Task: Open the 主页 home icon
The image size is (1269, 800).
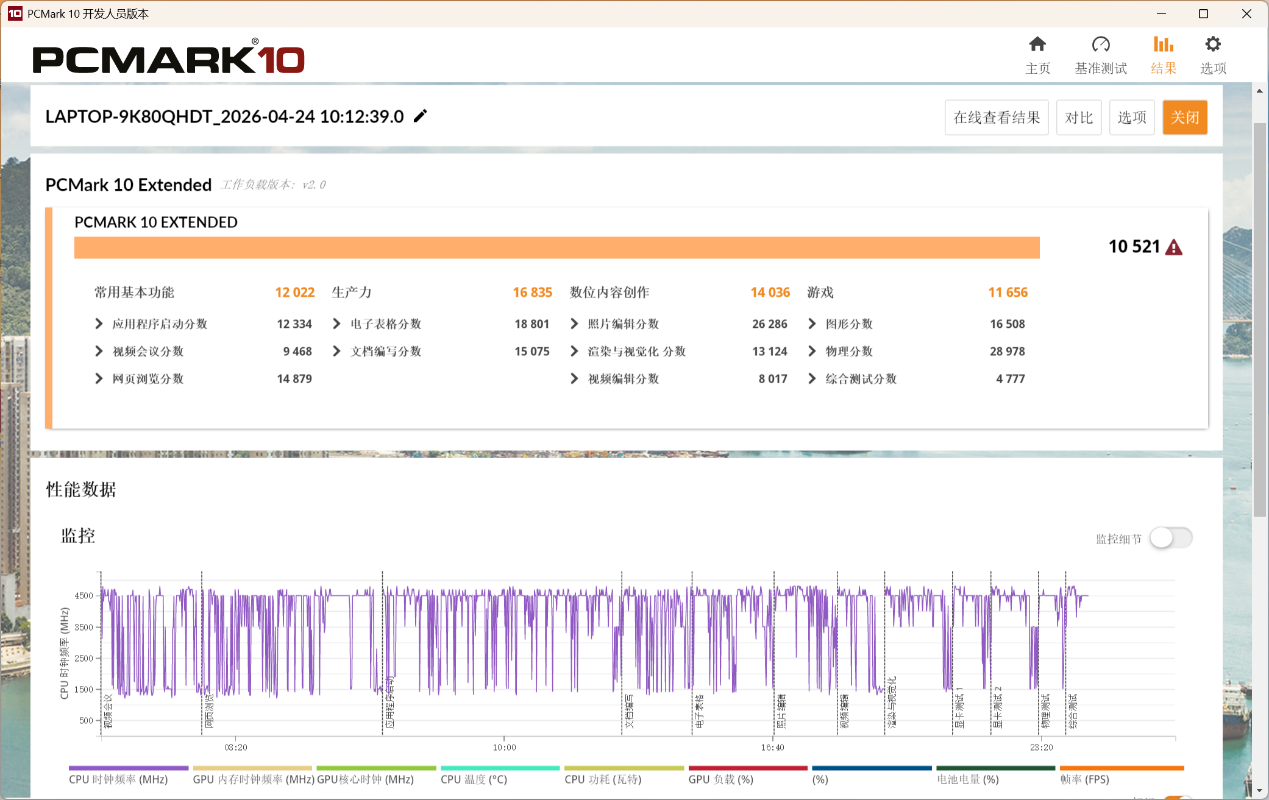Action: pyautogui.click(x=1037, y=44)
